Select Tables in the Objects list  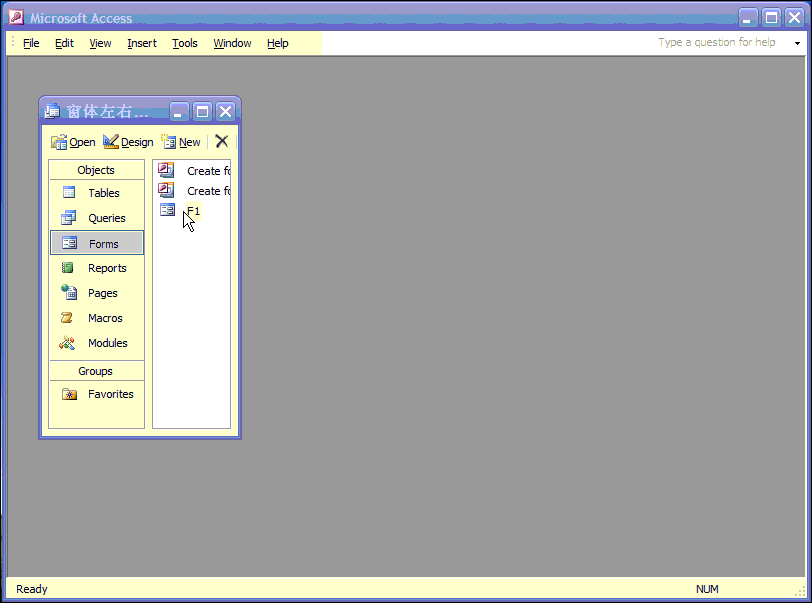pos(97,193)
